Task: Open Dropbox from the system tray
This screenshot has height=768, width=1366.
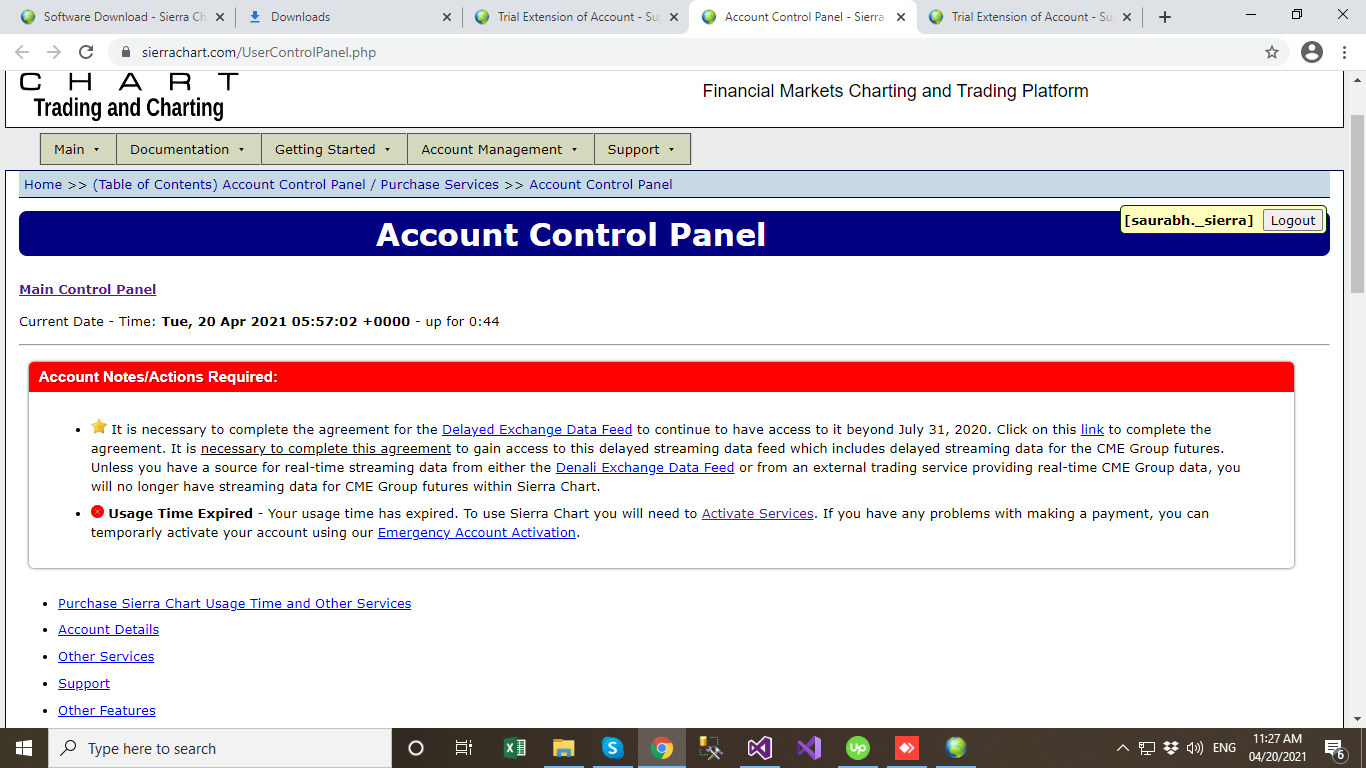Action: [x=1169, y=748]
